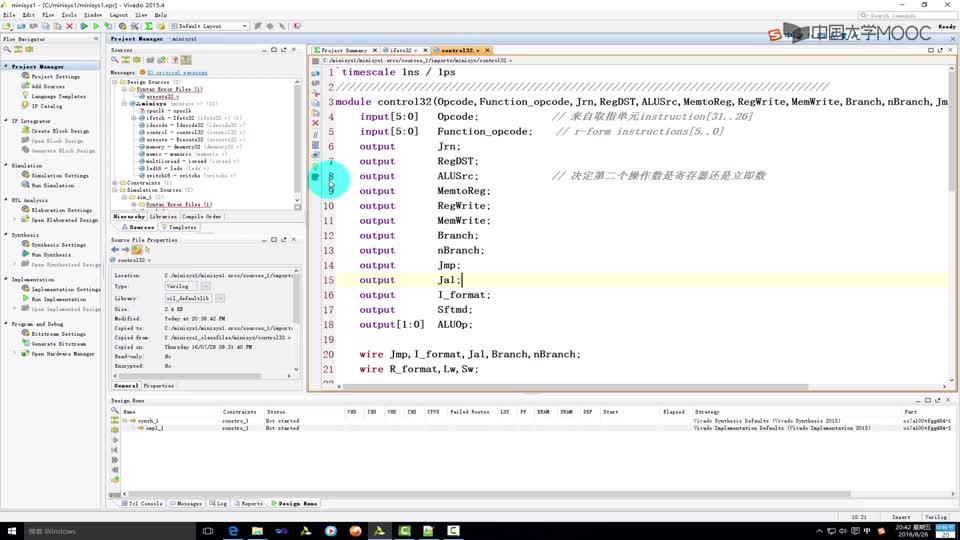Viewport: 960px width, 540px height.
Task: Click the scissors cut icon in editor sidebar
Action: point(315,93)
